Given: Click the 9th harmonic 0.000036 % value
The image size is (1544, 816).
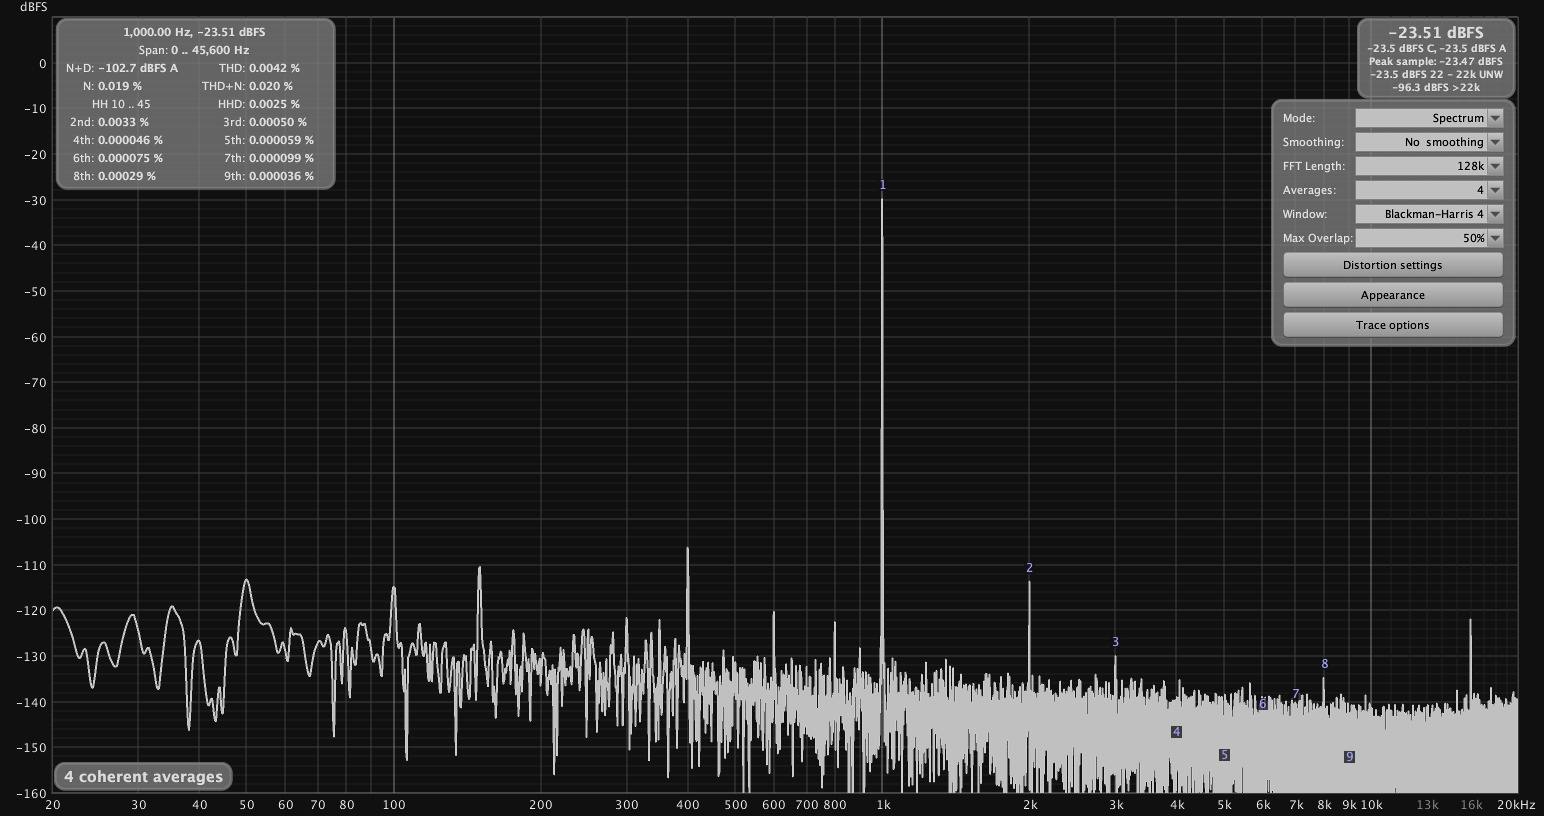Looking at the screenshot, I should [x=281, y=176].
